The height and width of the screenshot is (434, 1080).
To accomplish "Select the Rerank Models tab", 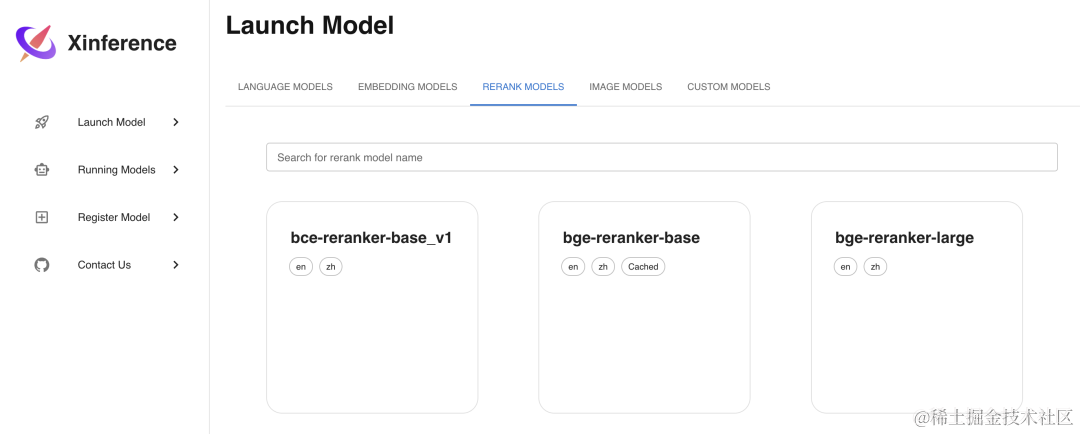I will (x=523, y=87).
